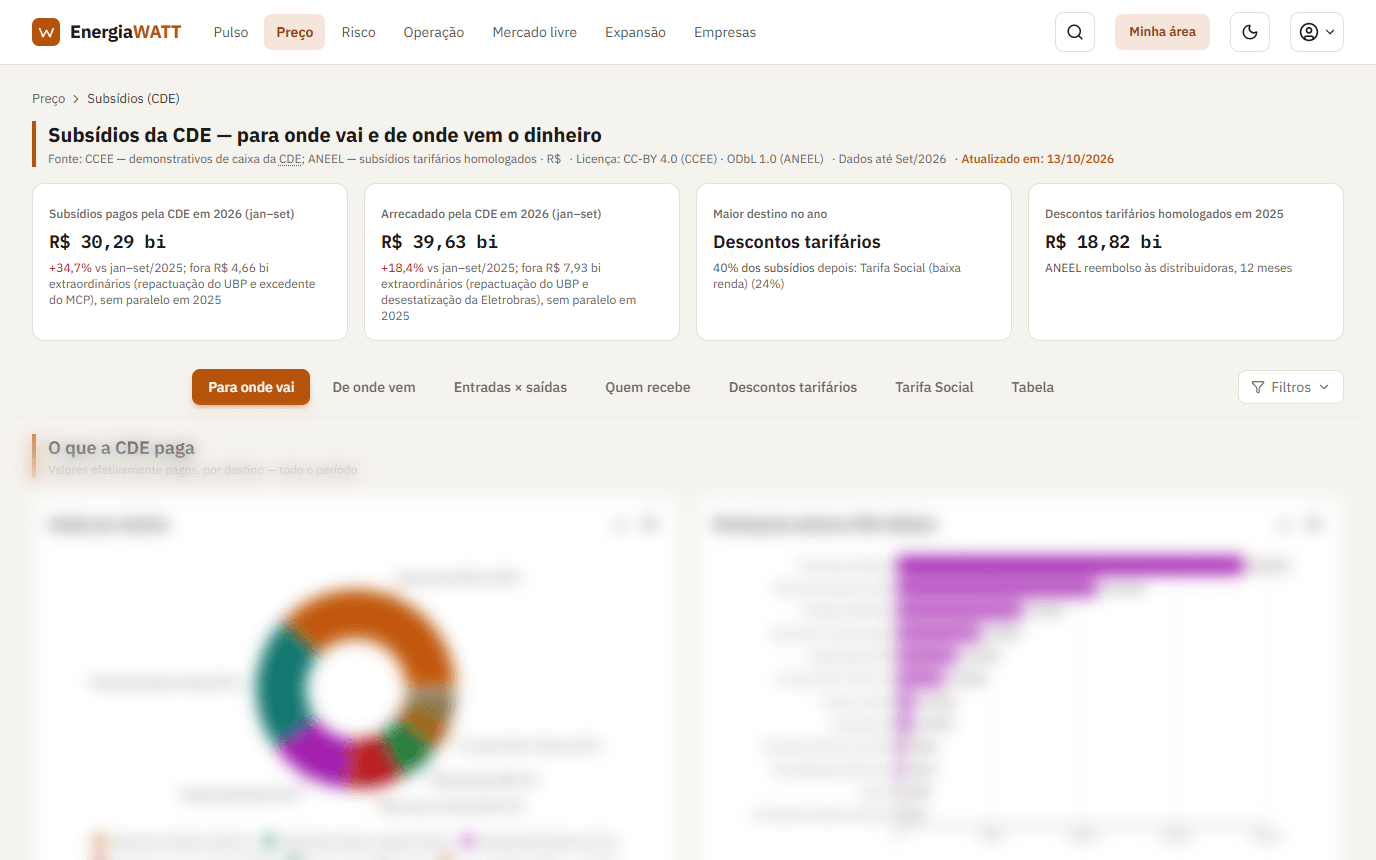1376x860 pixels.
Task: Click the R$ 39,63 bi value
Action: click(x=439, y=242)
